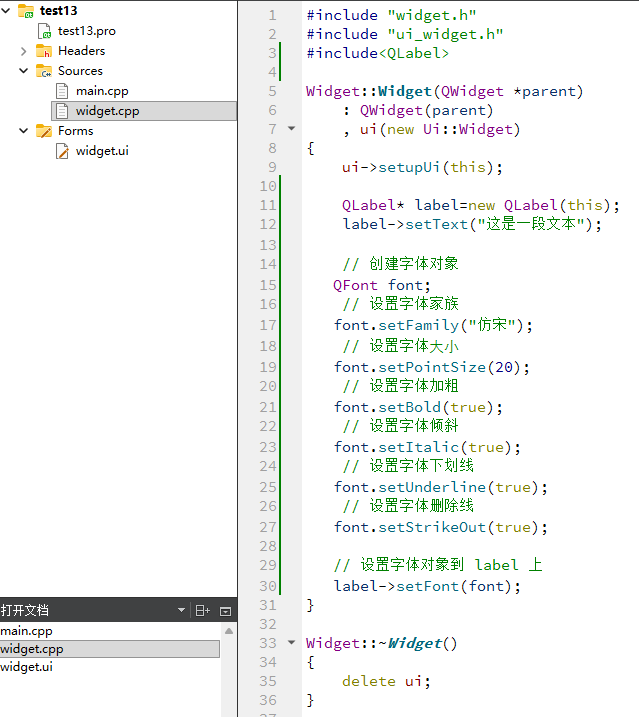Click line number 1 in the gutter
Screen dimensions: 639x717
[x=272, y=15]
